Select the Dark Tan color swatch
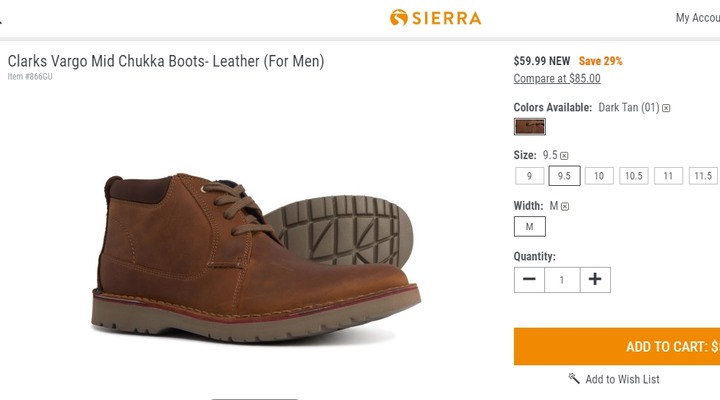 (x=529, y=127)
